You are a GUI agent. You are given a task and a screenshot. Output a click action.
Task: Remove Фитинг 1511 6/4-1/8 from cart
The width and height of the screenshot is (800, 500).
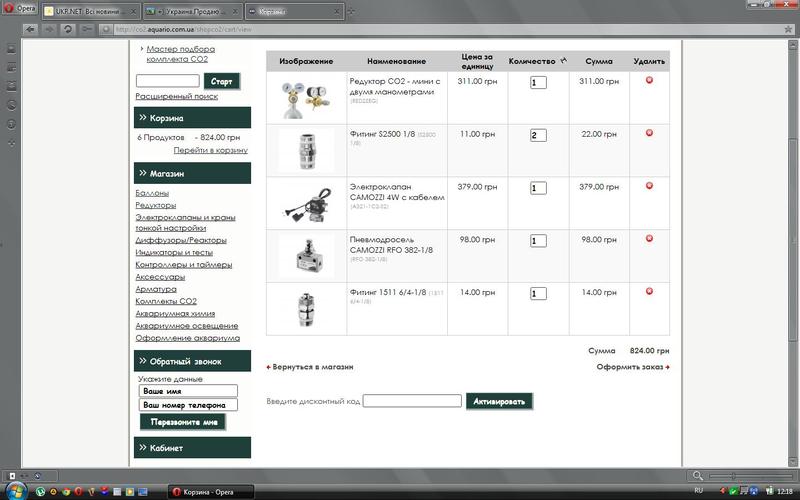[649, 291]
